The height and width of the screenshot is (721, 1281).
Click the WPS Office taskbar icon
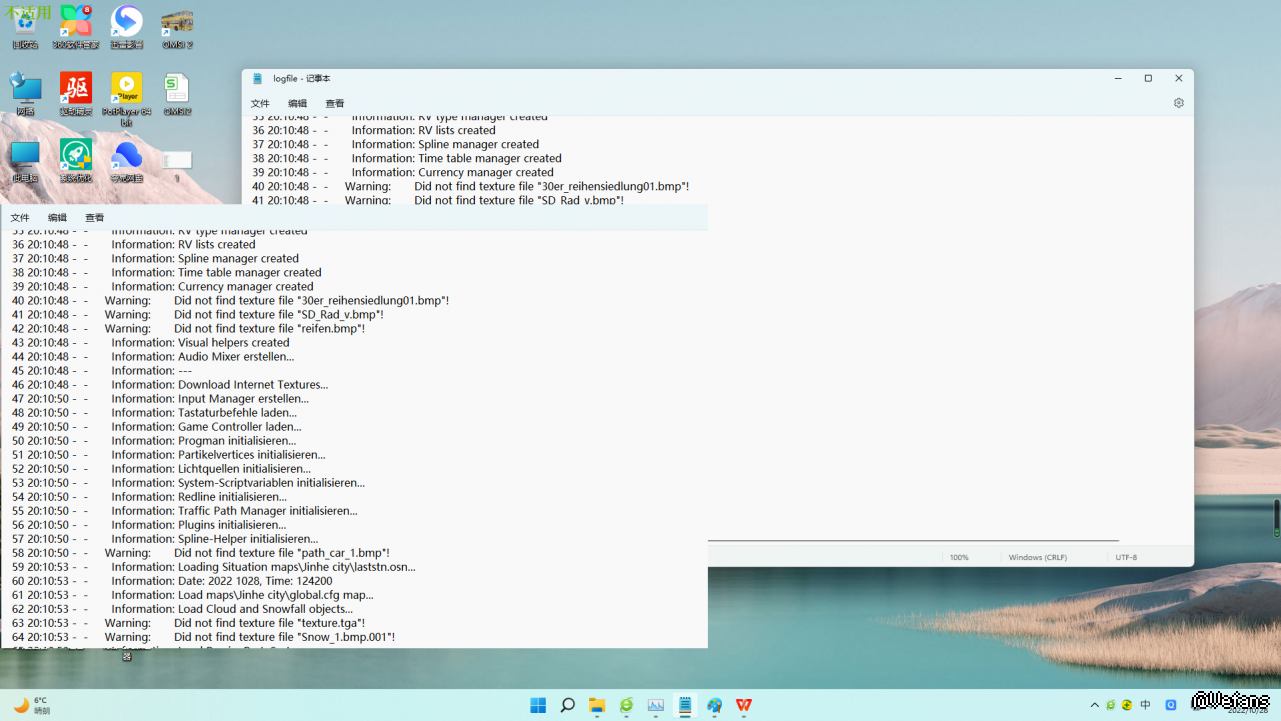coord(744,705)
